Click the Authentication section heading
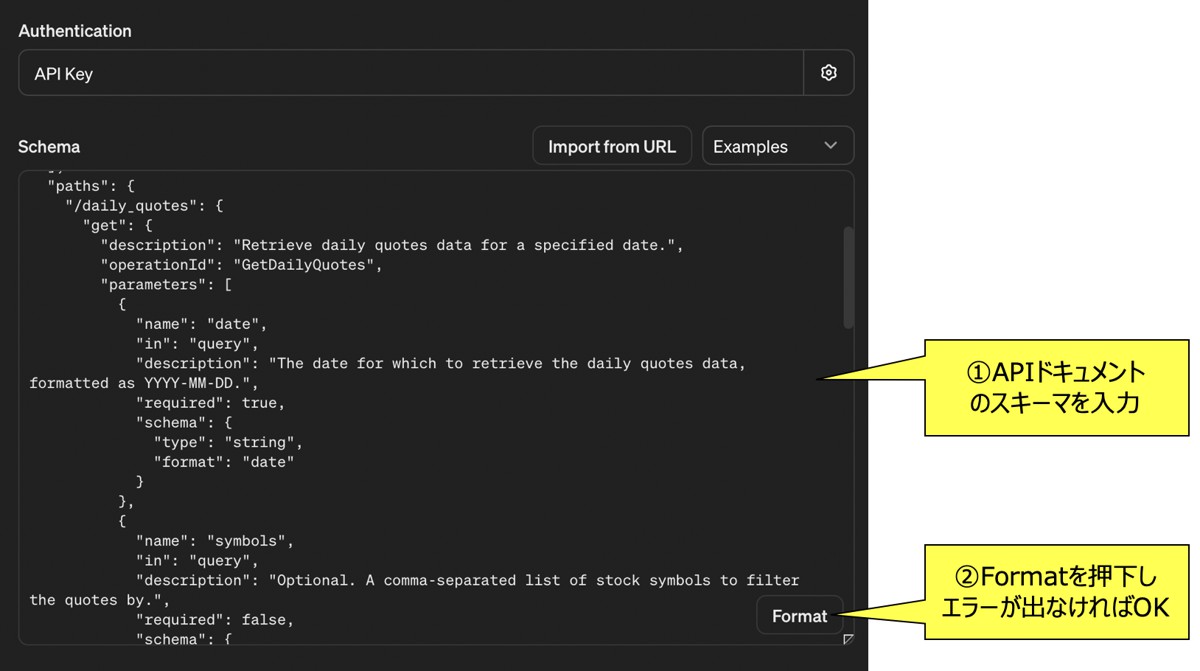This screenshot has height=671, width=1200. click(x=75, y=31)
